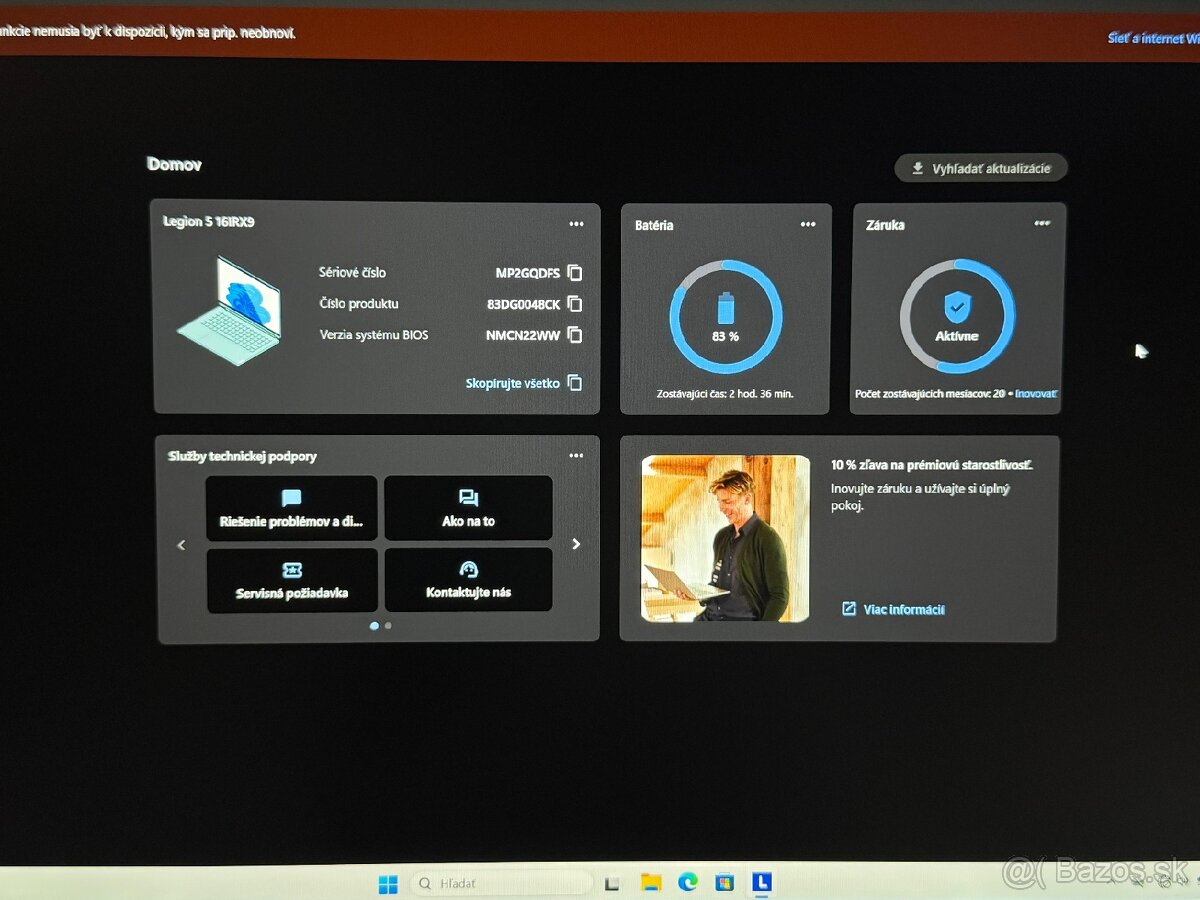The height and width of the screenshot is (900, 1200).
Task: Open the Záruka card three-dot menu
Action: pos(1041,223)
